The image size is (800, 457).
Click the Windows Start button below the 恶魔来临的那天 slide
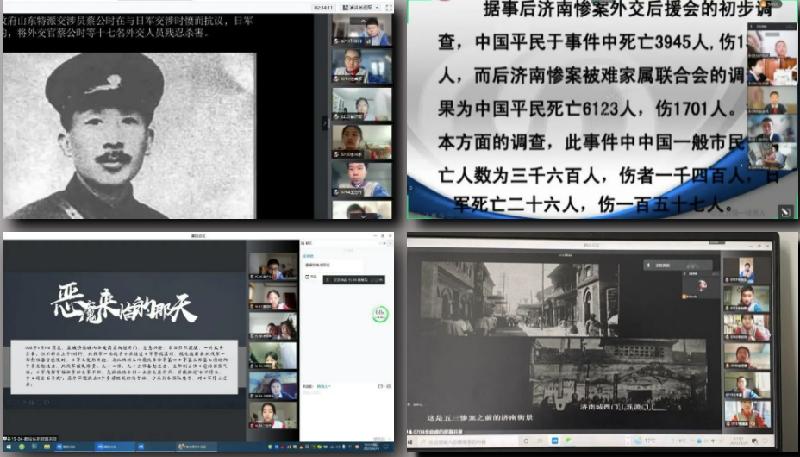[x=8, y=447]
